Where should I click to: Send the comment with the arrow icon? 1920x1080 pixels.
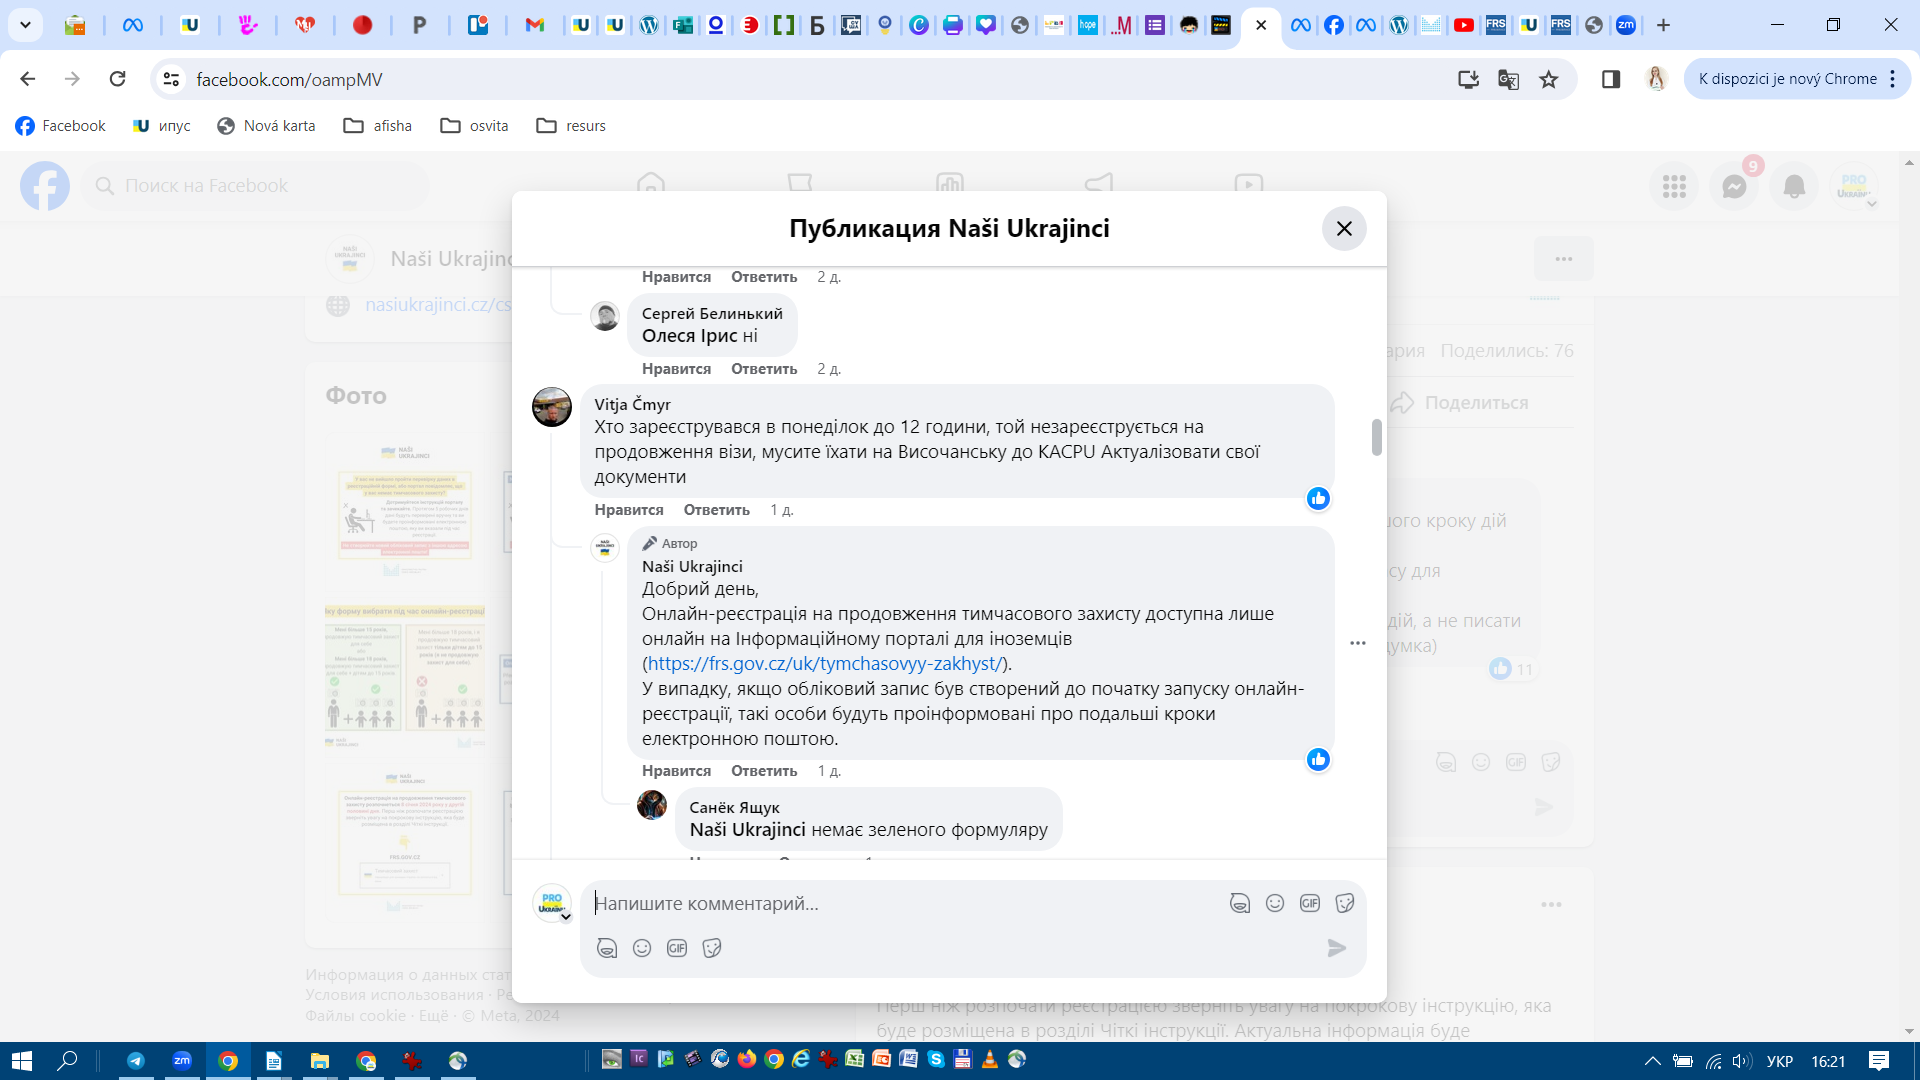tap(1337, 948)
